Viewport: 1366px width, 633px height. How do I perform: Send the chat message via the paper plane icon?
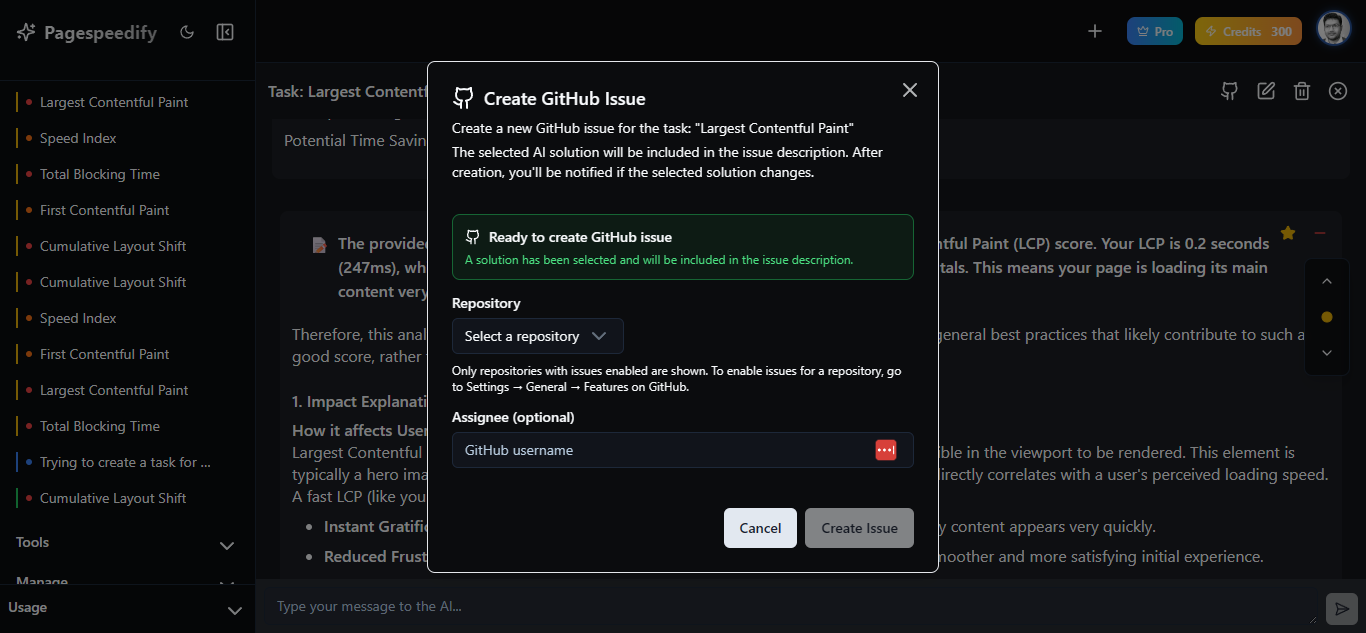(1341, 608)
